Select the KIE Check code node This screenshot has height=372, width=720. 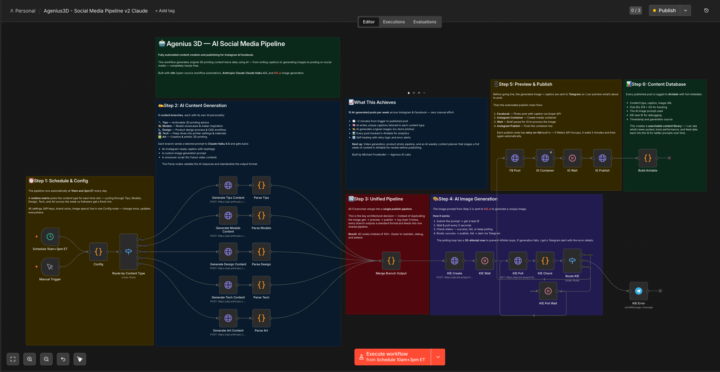point(545,261)
